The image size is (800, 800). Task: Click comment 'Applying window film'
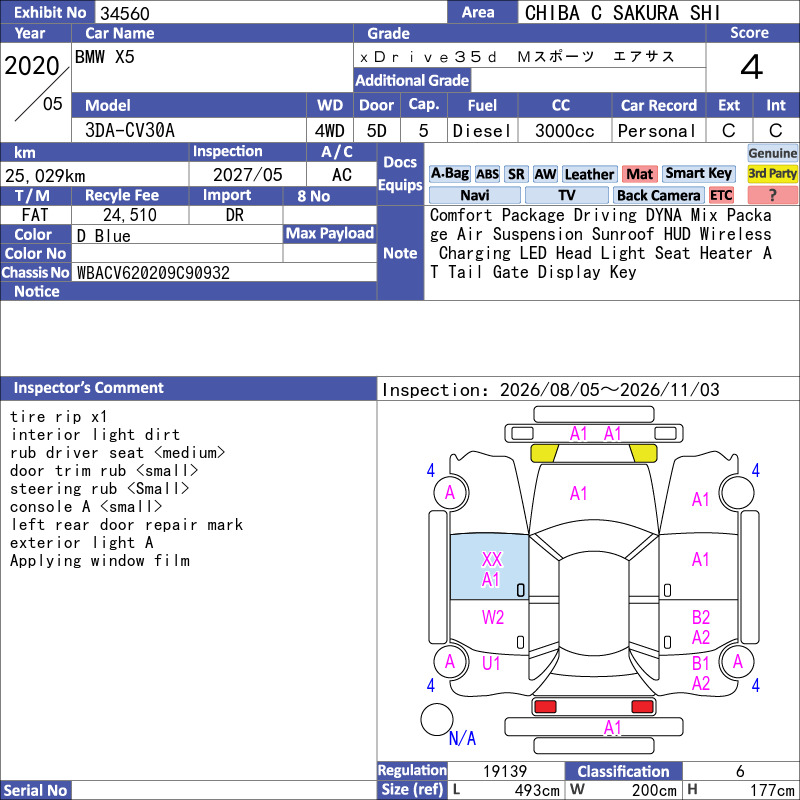point(100,561)
